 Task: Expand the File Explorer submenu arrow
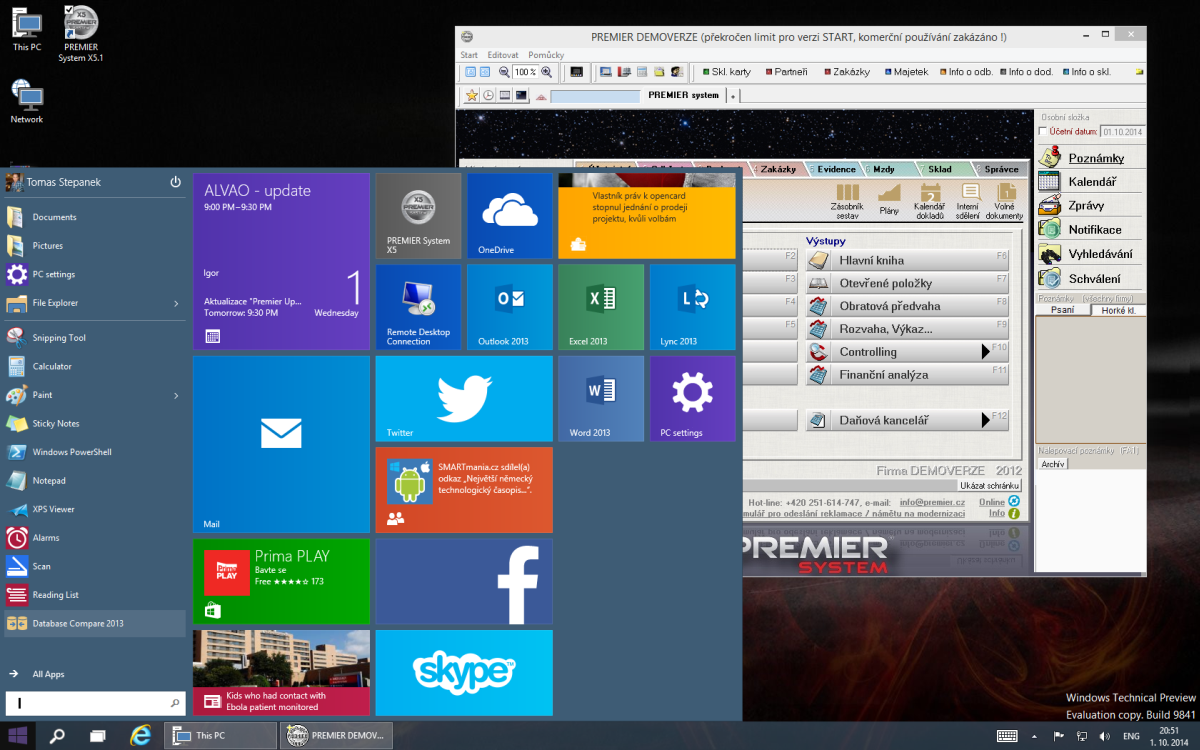[x=176, y=303]
